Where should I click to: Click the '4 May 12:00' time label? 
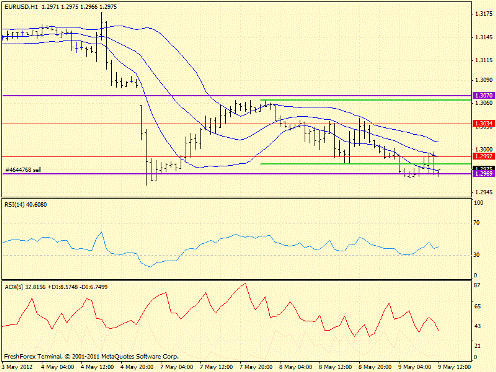97,367
